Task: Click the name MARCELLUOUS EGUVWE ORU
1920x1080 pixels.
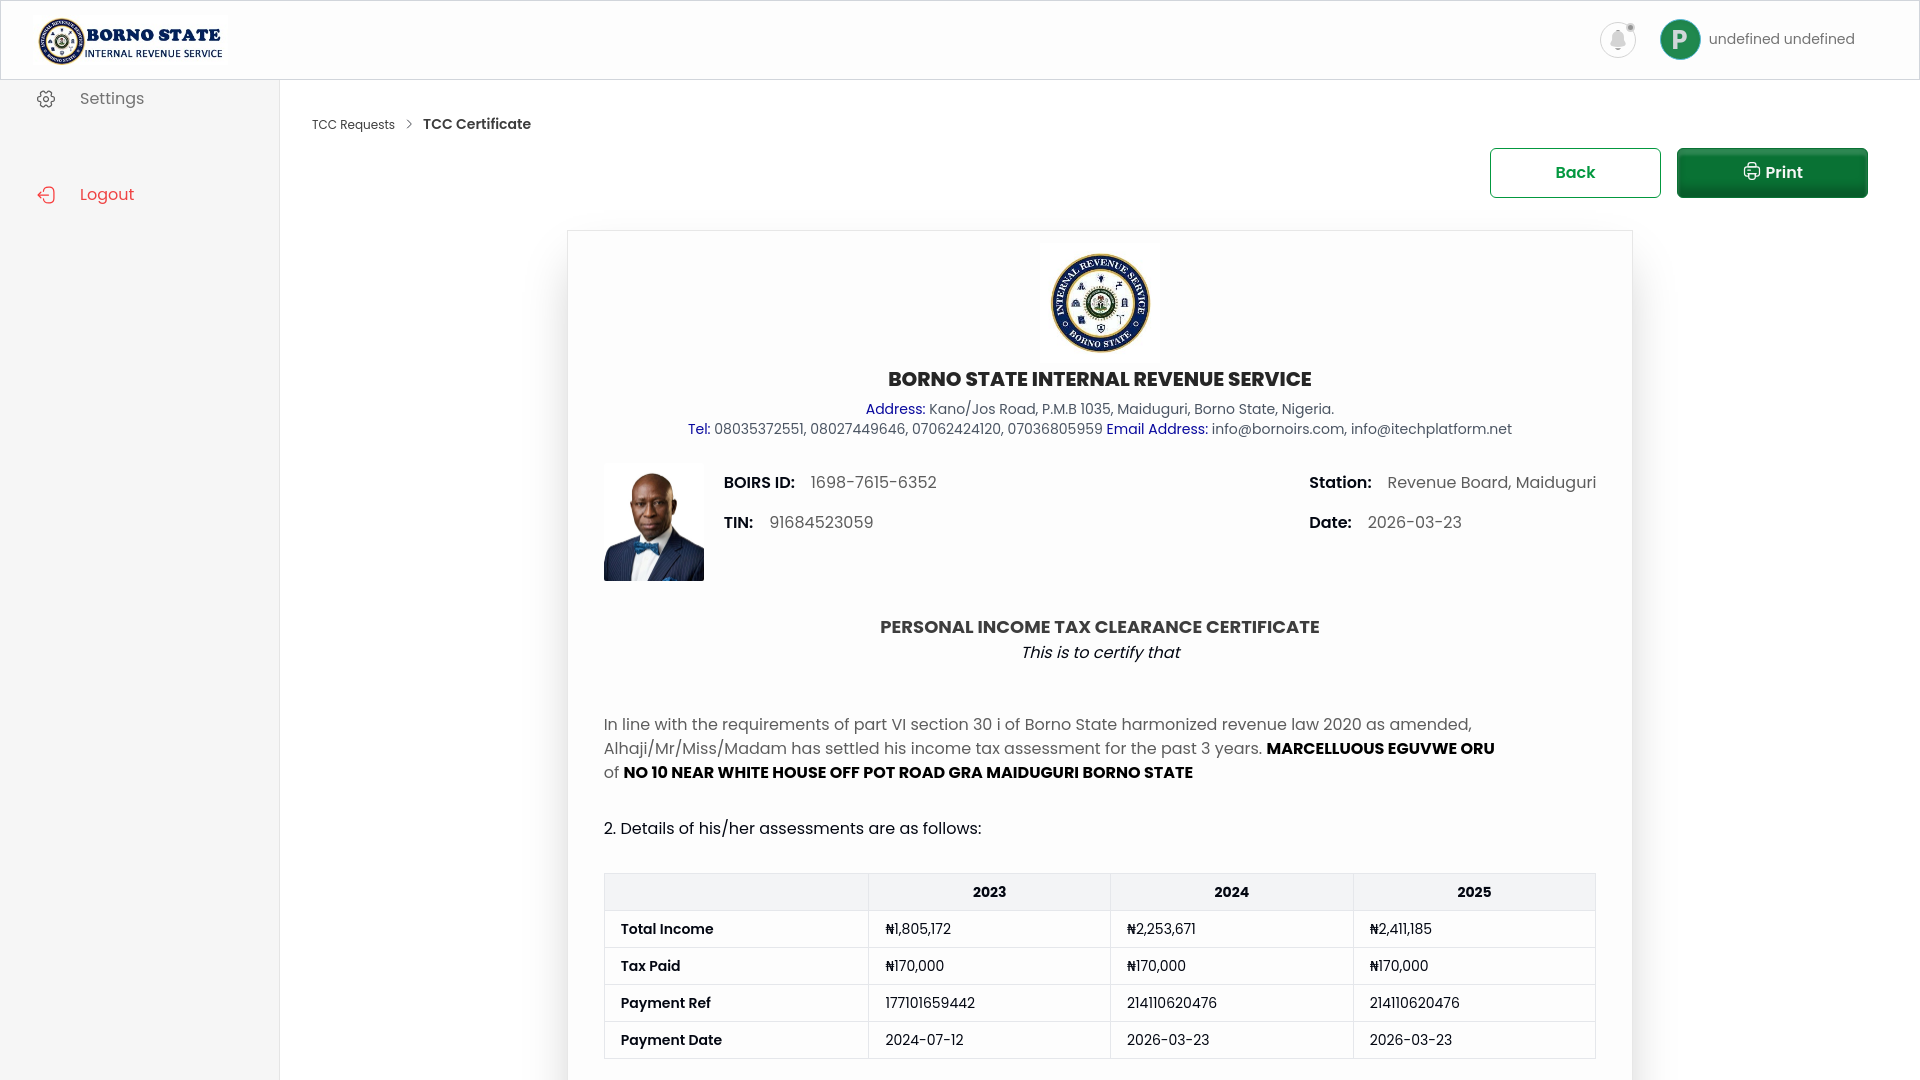Action: pyautogui.click(x=1380, y=749)
